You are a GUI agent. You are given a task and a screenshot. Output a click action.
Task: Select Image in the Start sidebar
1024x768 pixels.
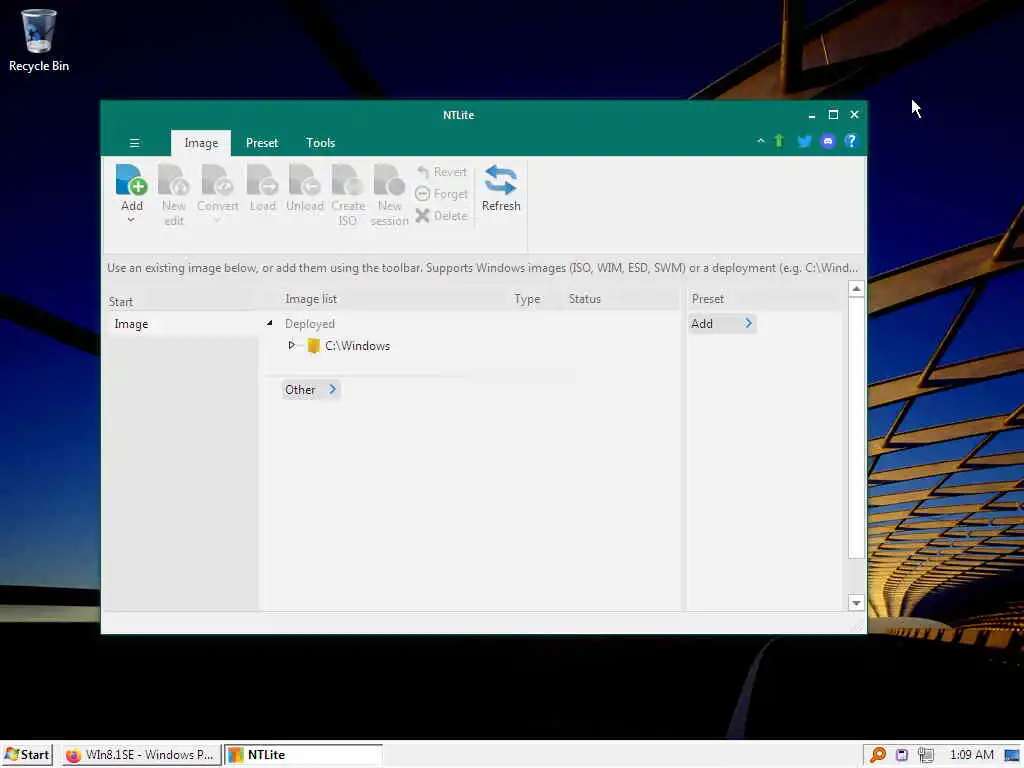(x=183, y=324)
